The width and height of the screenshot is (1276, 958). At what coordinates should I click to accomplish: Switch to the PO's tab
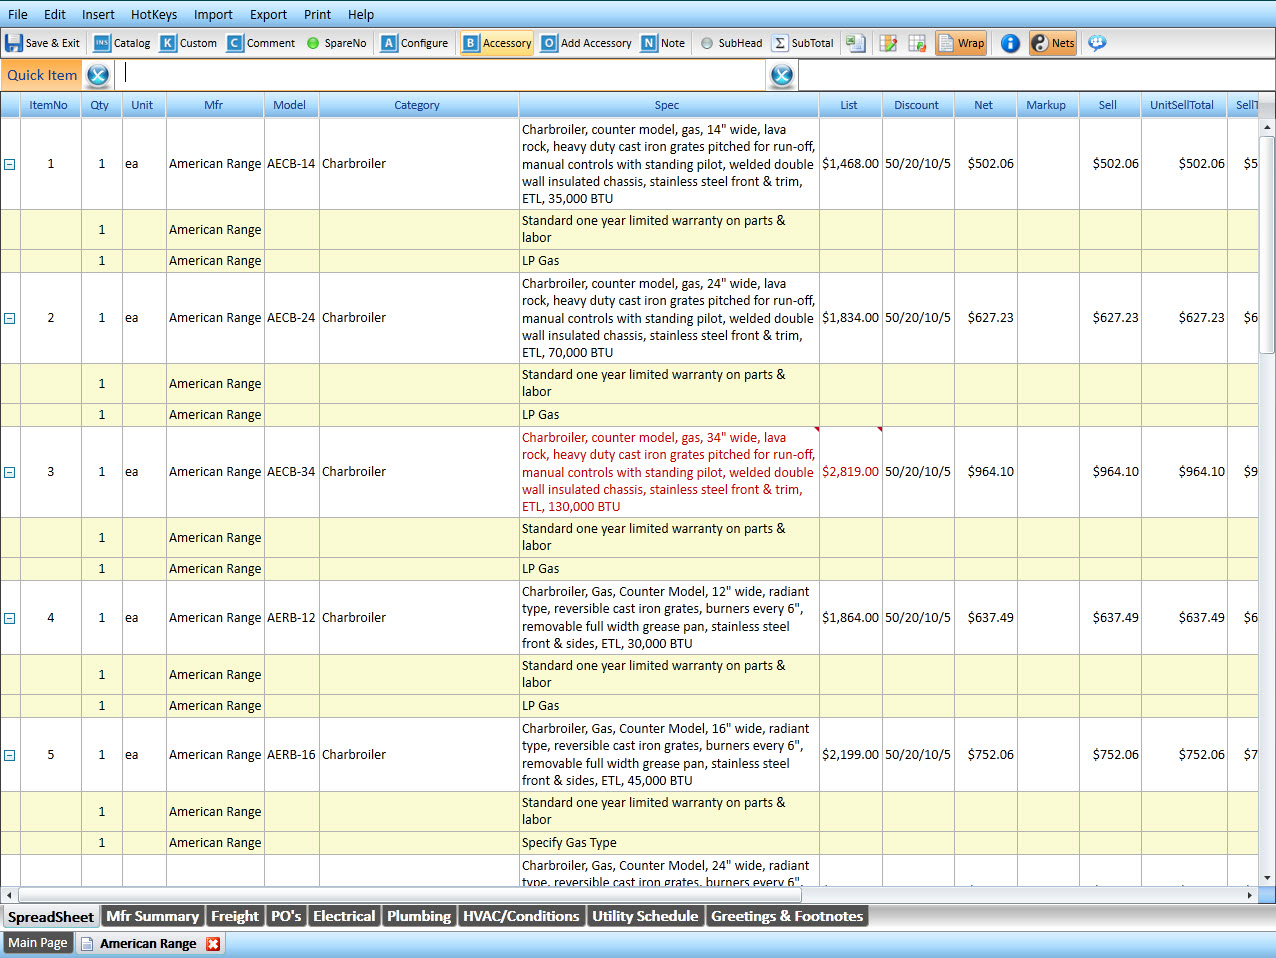[x=286, y=916]
